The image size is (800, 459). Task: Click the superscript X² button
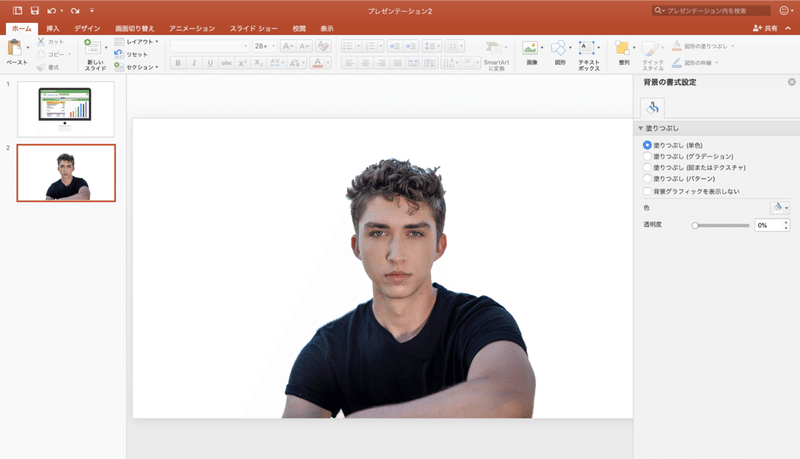(243, 63)
